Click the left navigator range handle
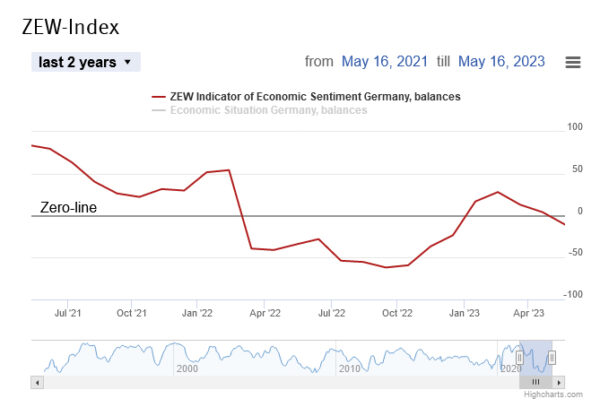Image resolution: width=600 pixels, height=416 pixels. point(520,357)
